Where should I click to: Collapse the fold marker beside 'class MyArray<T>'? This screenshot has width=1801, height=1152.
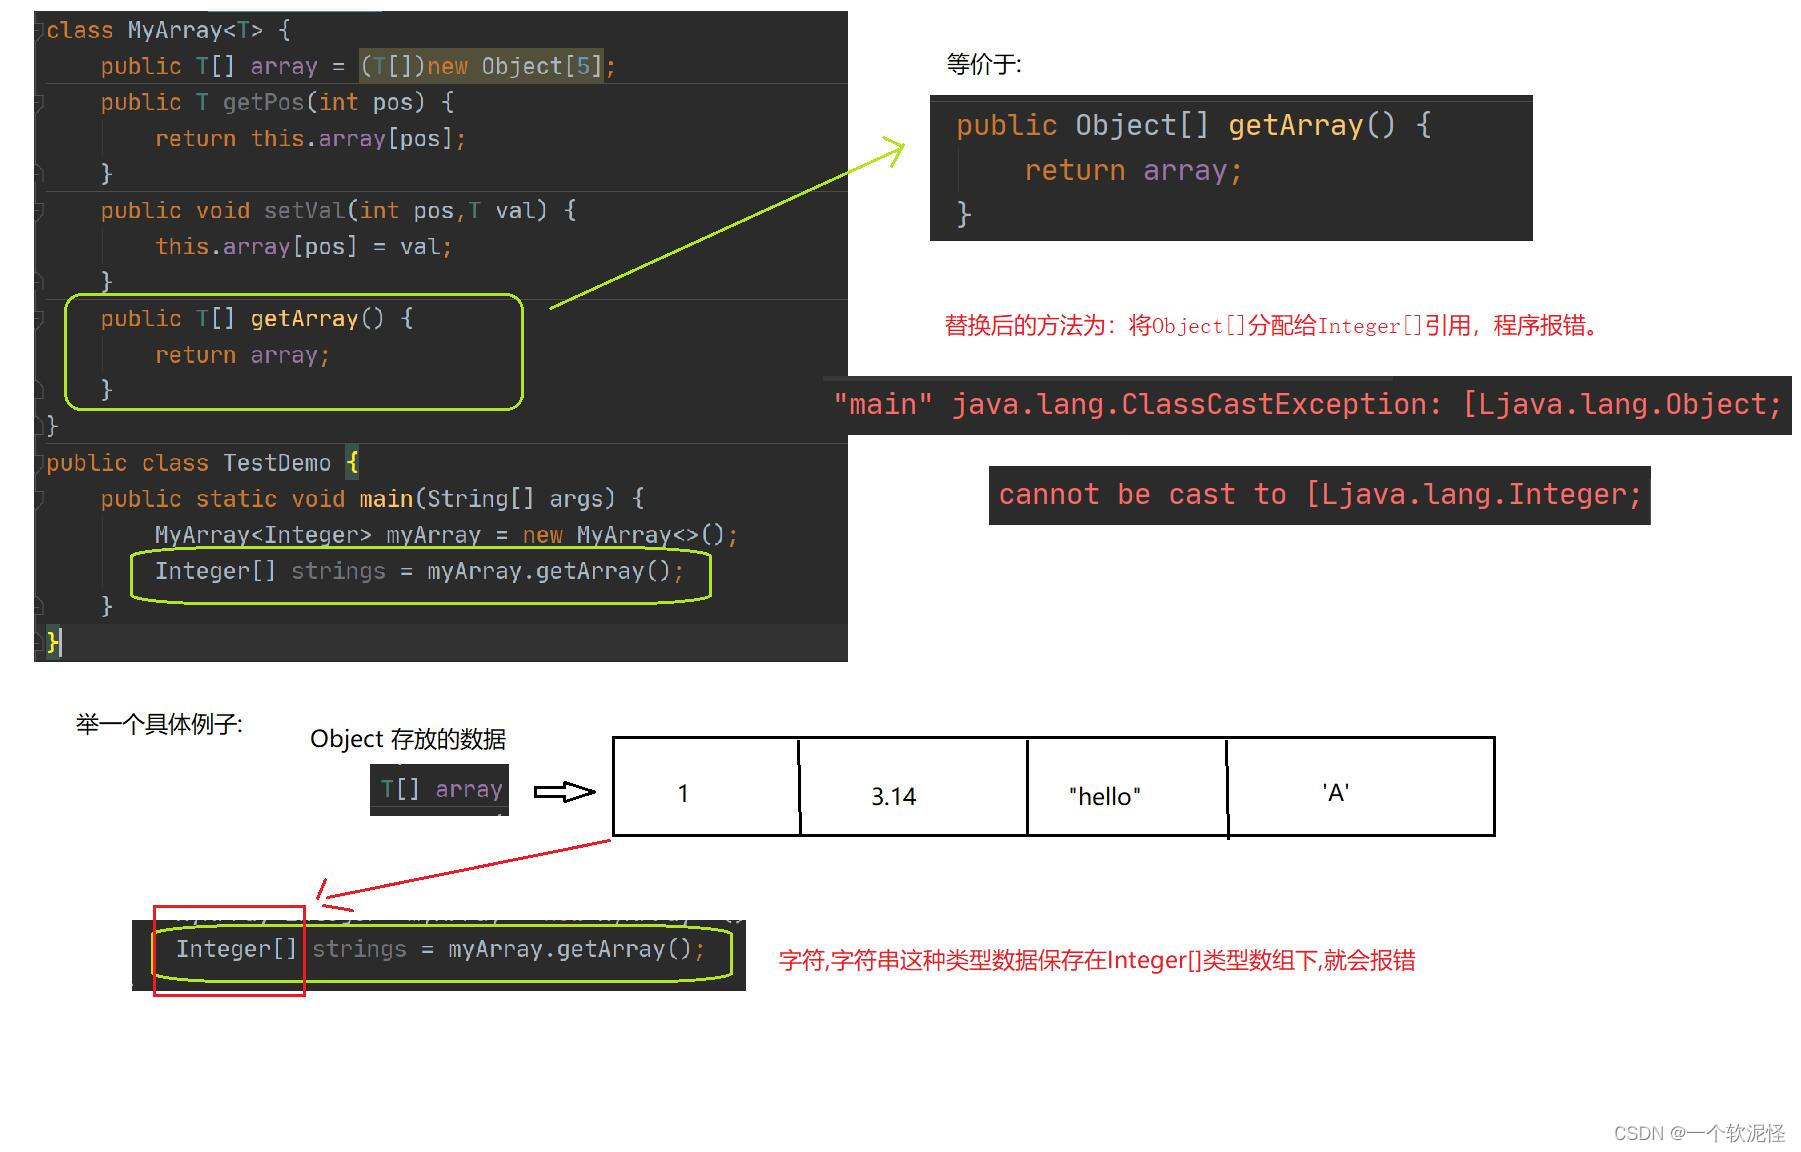40,30
